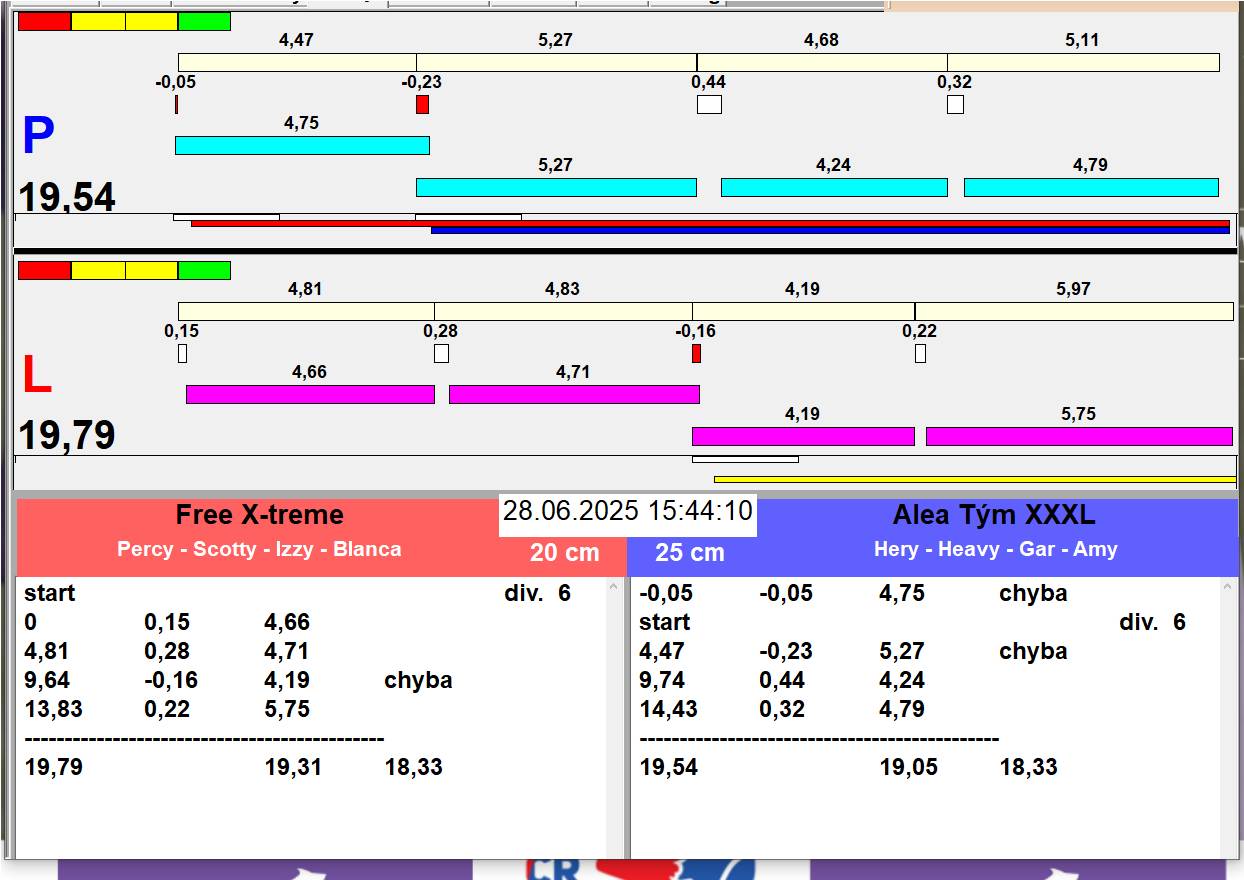Click the blue lane letter P
This screenshot has height=880, width=1244.
pos(38,136)
